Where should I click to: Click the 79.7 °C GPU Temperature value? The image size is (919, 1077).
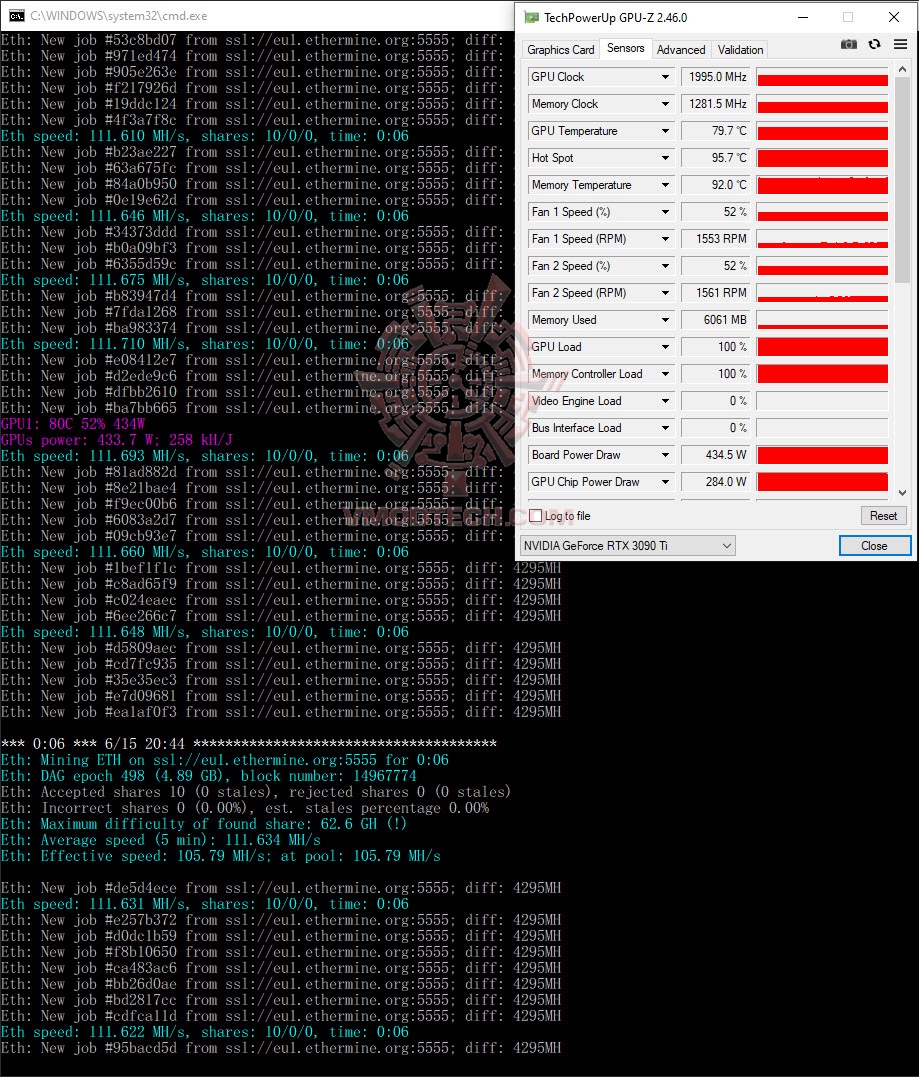point(715,131)
